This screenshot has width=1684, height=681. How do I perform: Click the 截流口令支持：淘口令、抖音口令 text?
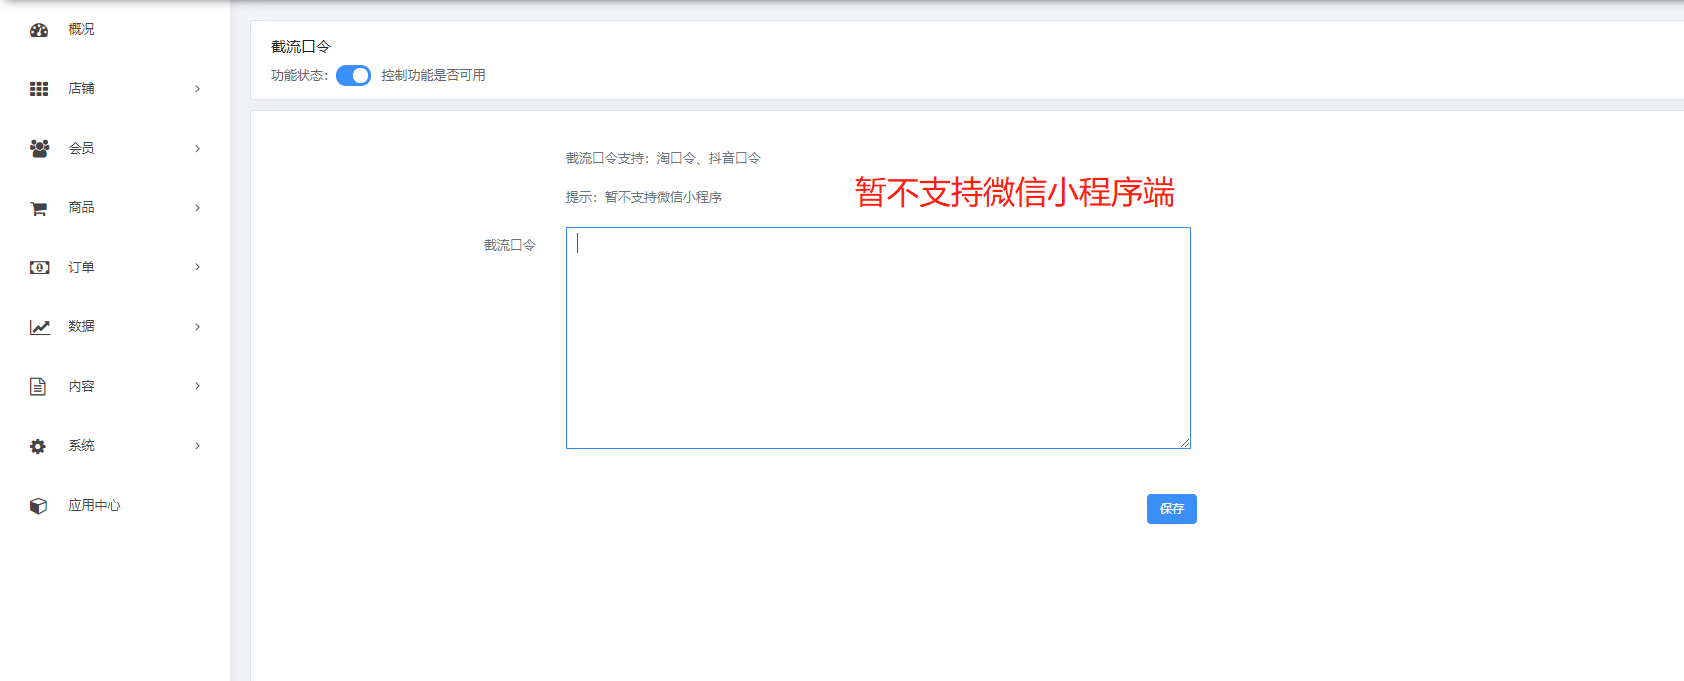[663, 158]
